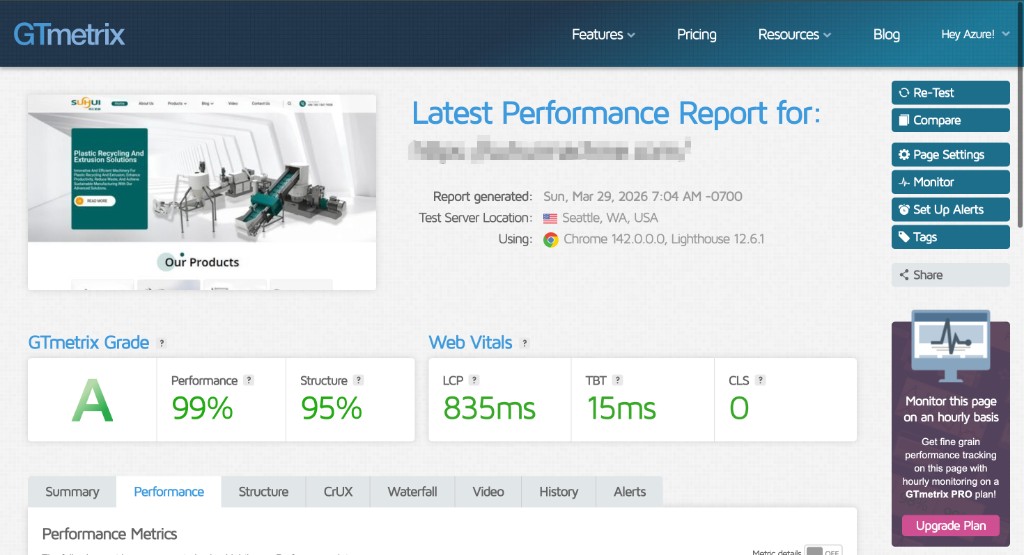Click Set Up Alerts
Viewport: 1024px width, 555px height.
[x=950, y=210]
